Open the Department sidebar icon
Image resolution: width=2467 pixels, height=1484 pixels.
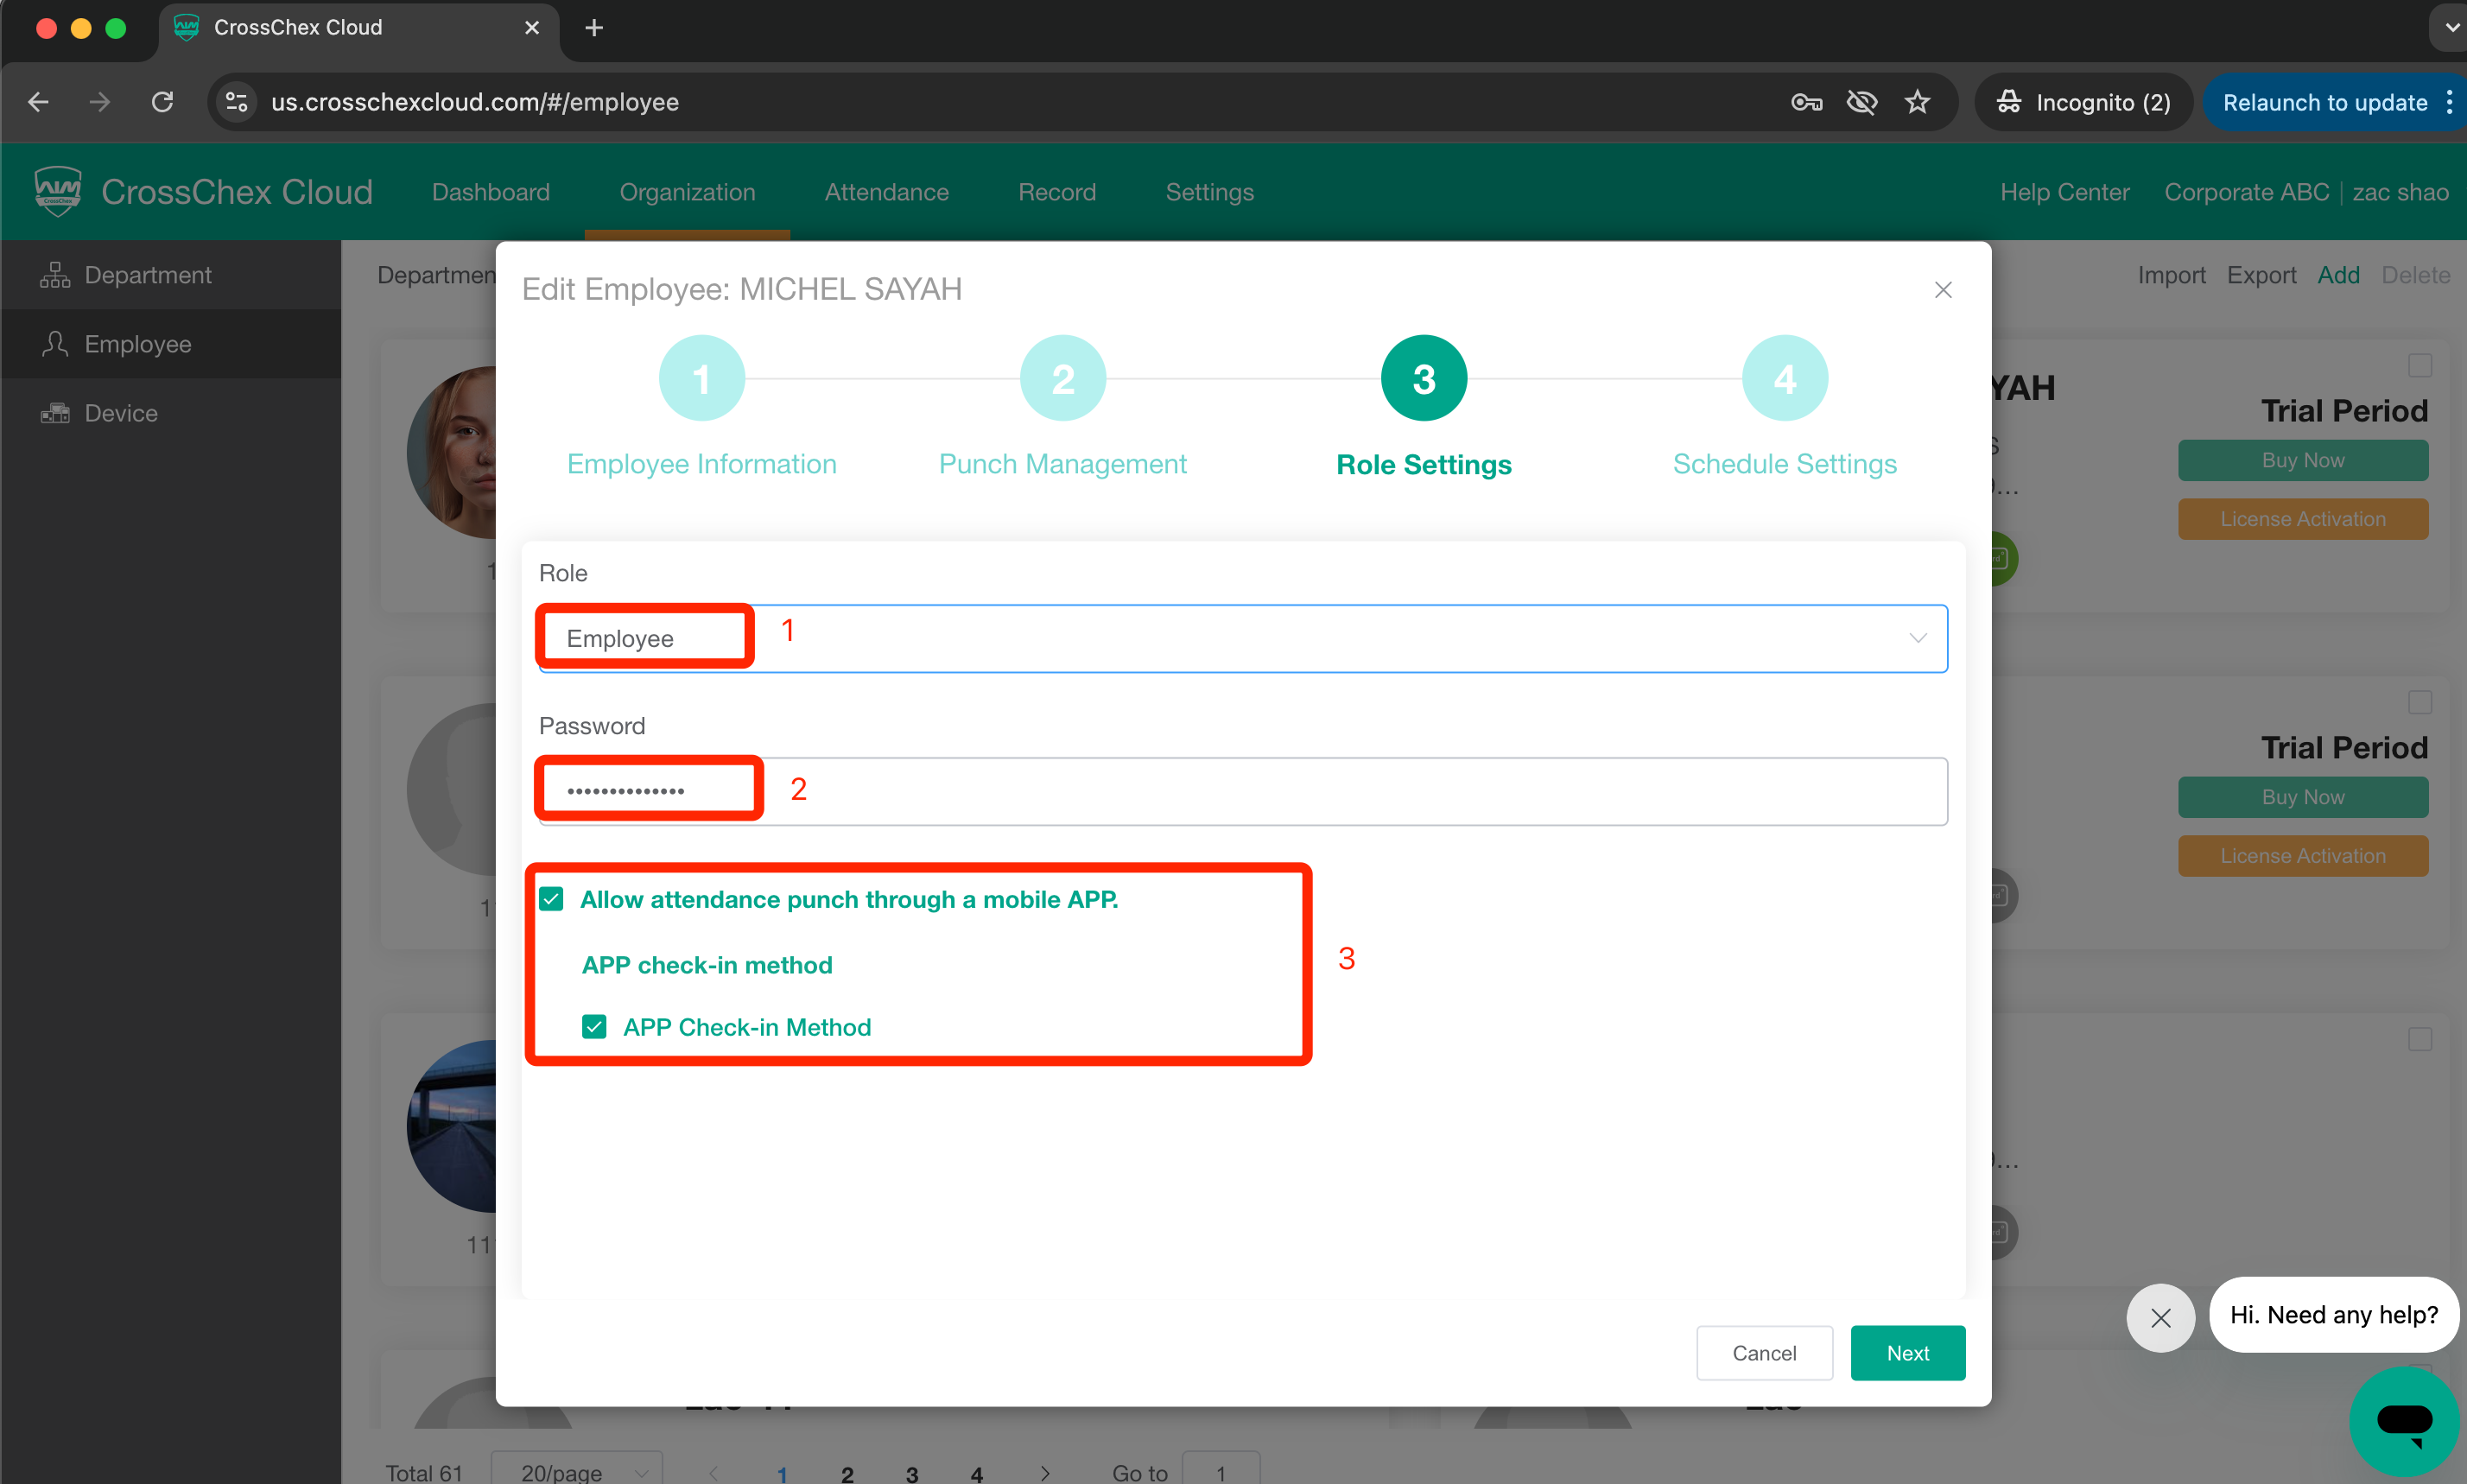point(54,275)
